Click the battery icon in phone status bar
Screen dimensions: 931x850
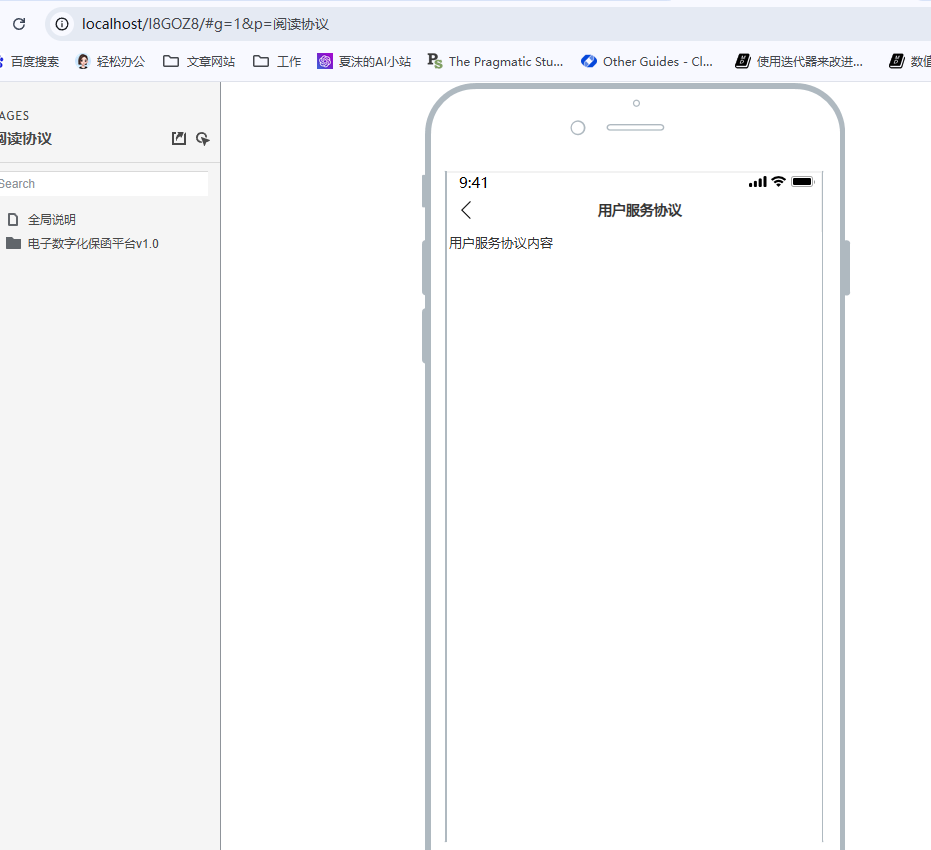803,182
